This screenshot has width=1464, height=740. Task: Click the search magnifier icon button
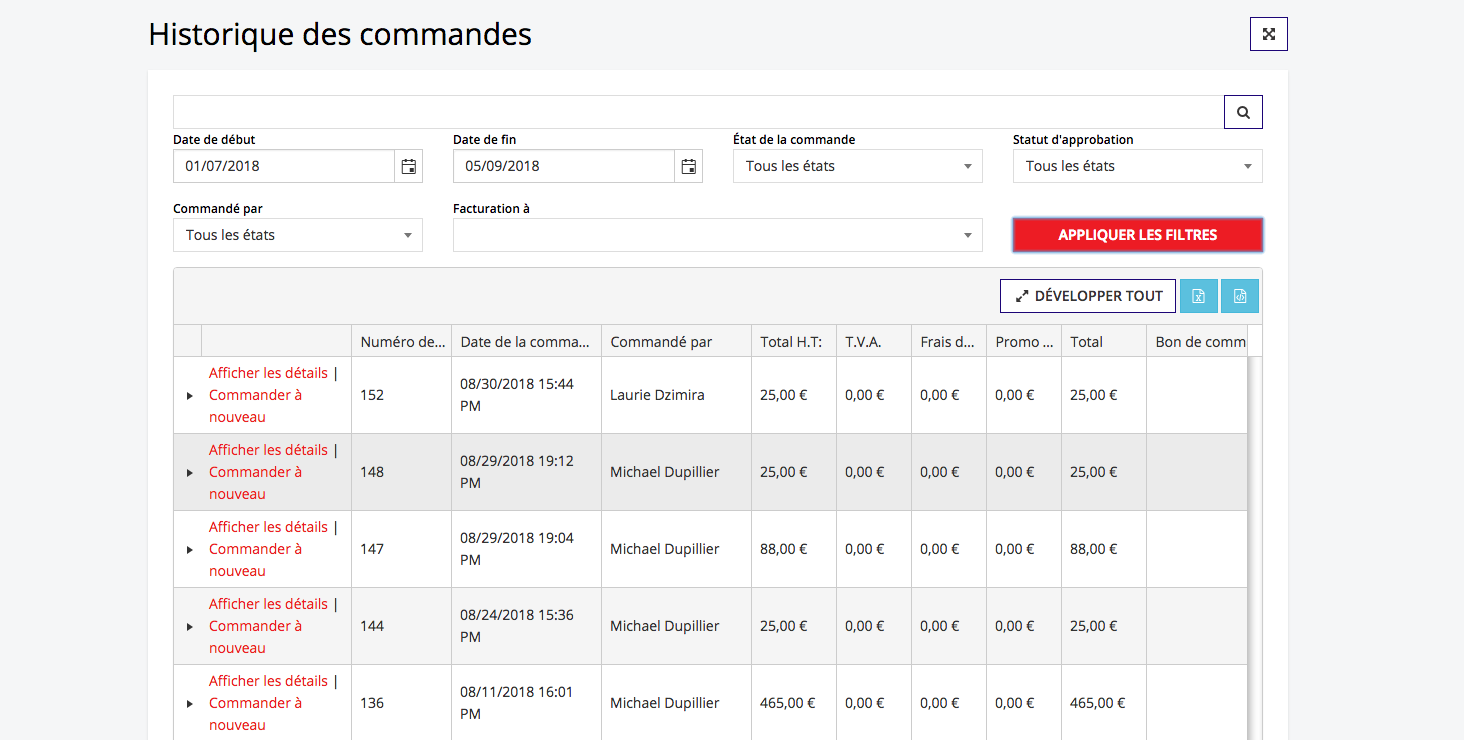coord(1243,112)
